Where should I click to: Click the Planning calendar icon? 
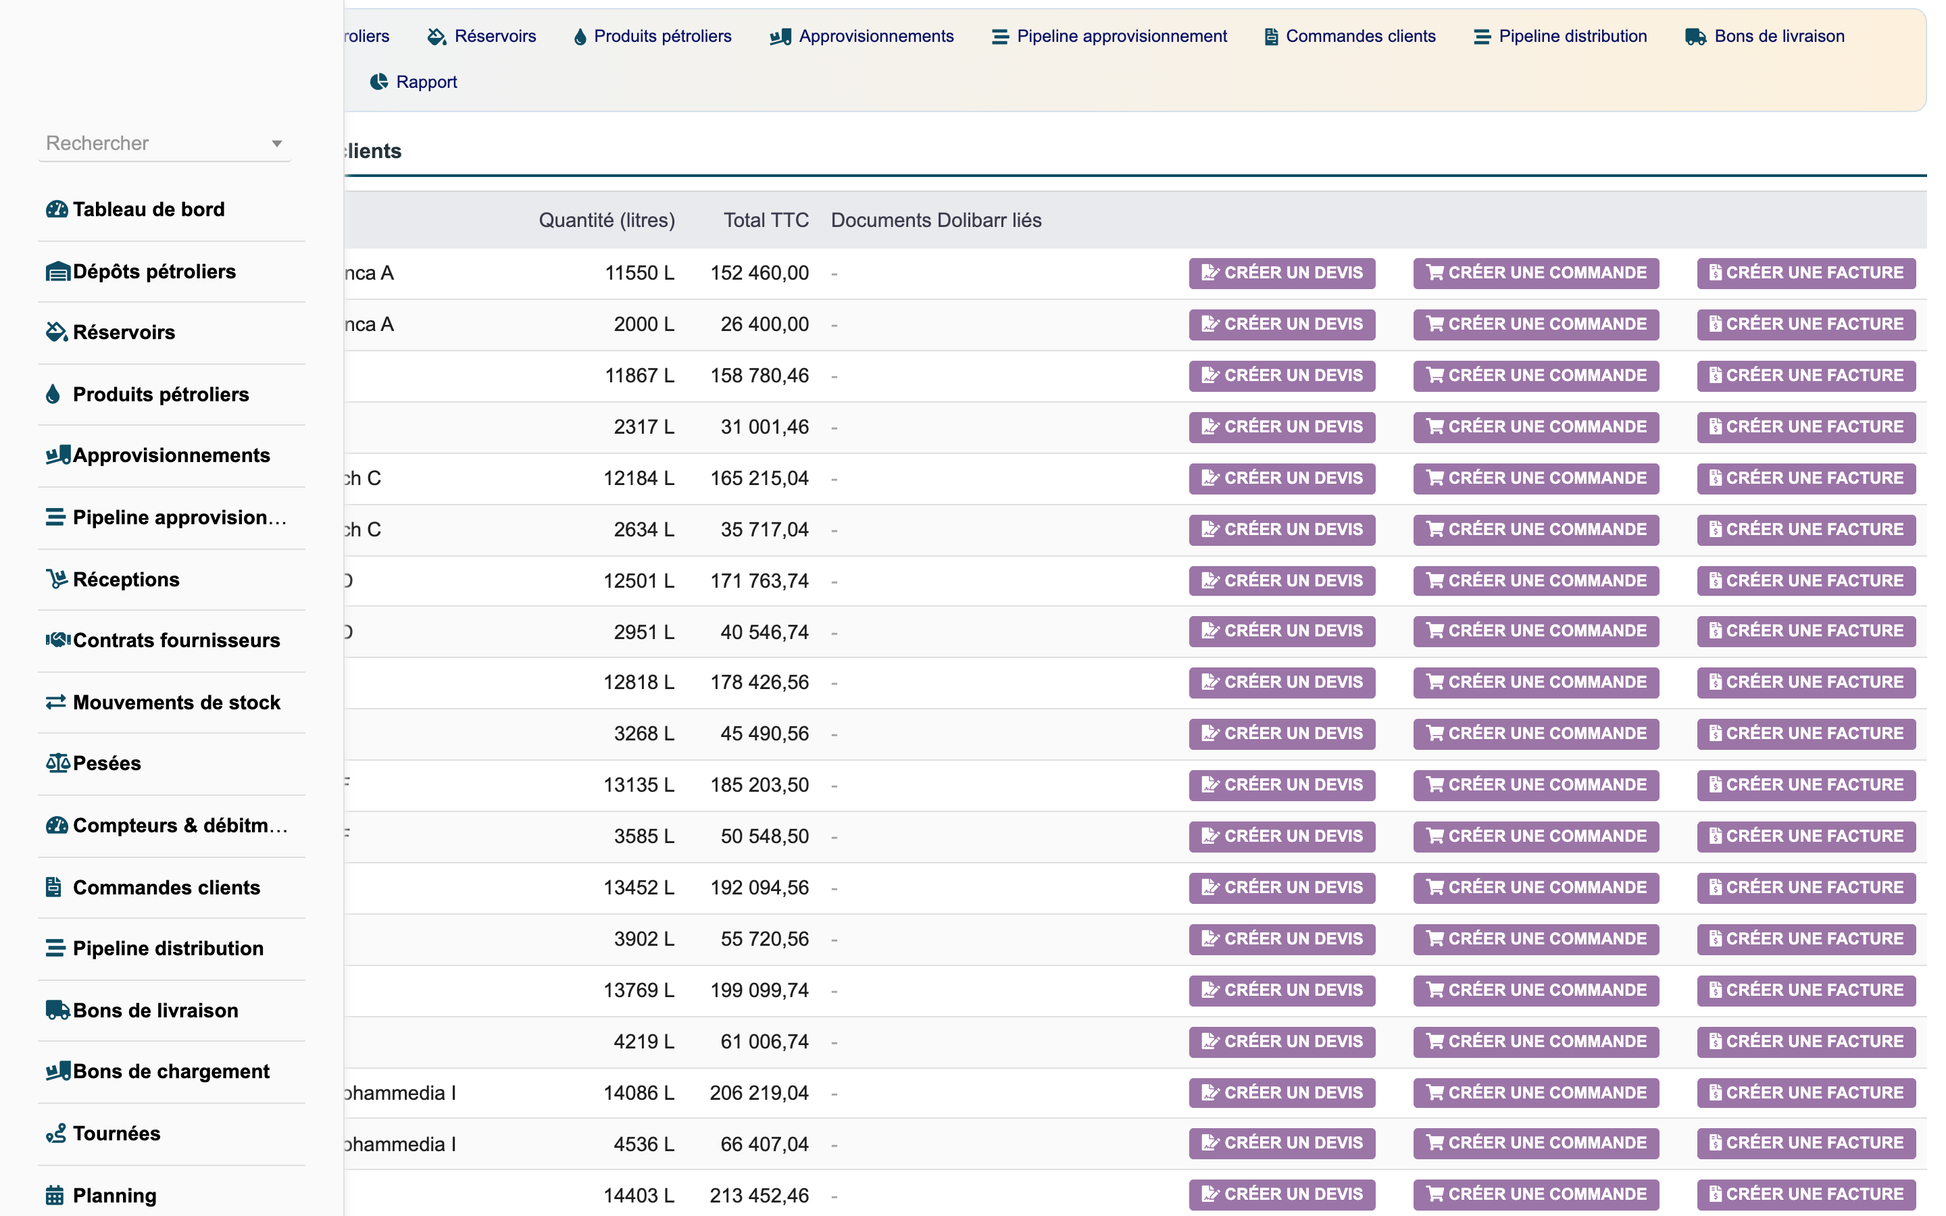coord(54,1195)
